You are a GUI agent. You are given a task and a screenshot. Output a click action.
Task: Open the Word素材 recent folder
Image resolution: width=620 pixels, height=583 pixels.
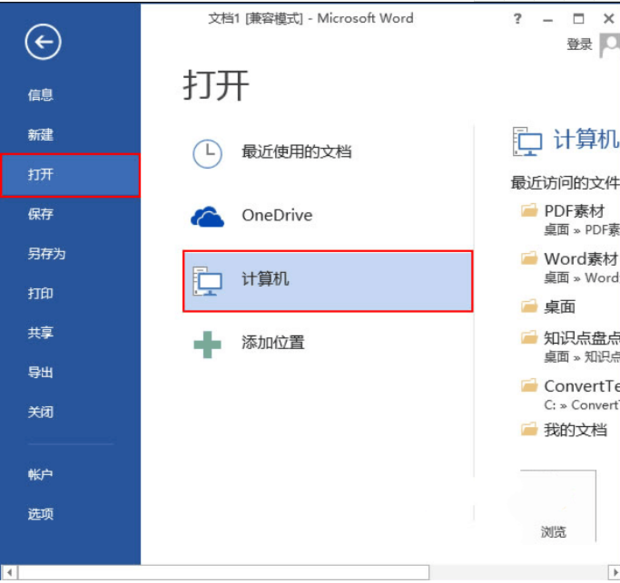[x=581, y=259]
